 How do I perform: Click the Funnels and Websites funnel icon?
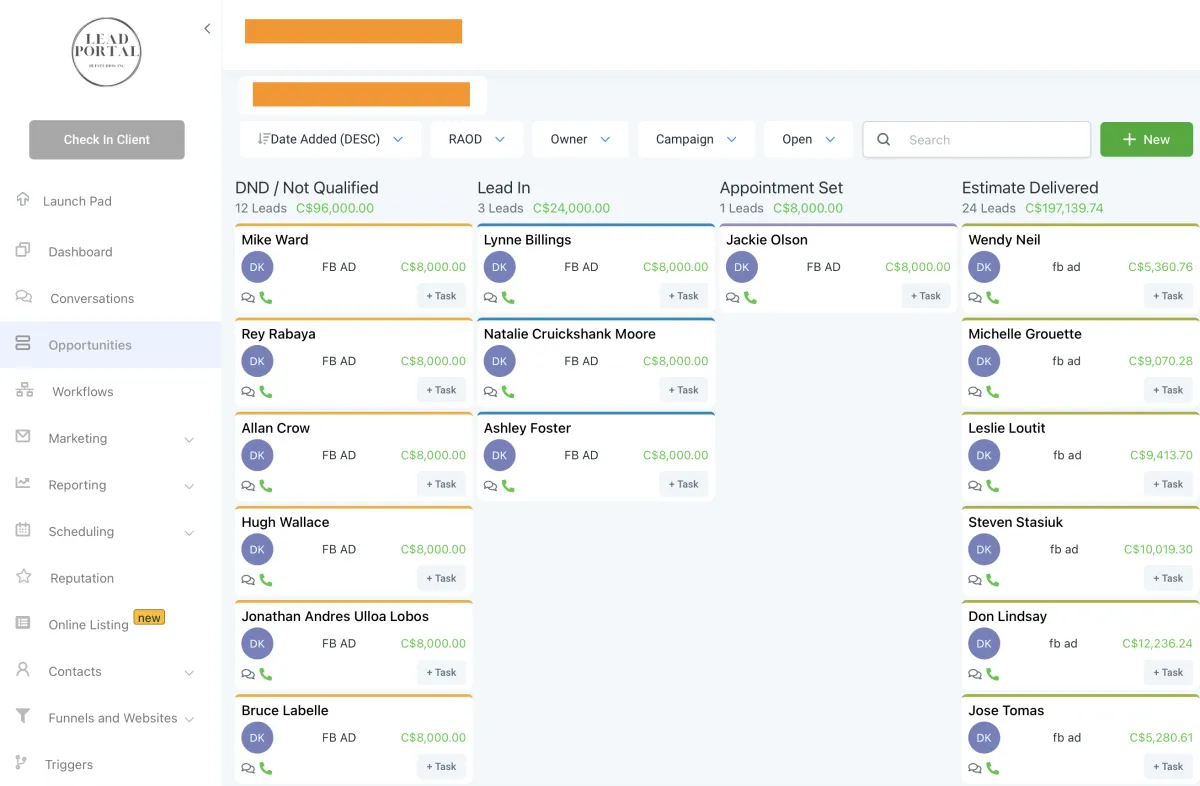pyautogui.click(x=23, y=716)
